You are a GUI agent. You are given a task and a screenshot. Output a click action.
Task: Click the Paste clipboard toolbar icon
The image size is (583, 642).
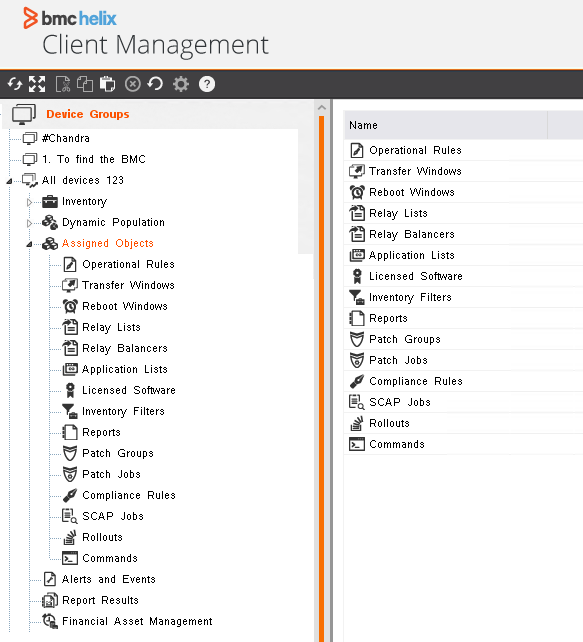pyautogui.click(x=108, y=84)
